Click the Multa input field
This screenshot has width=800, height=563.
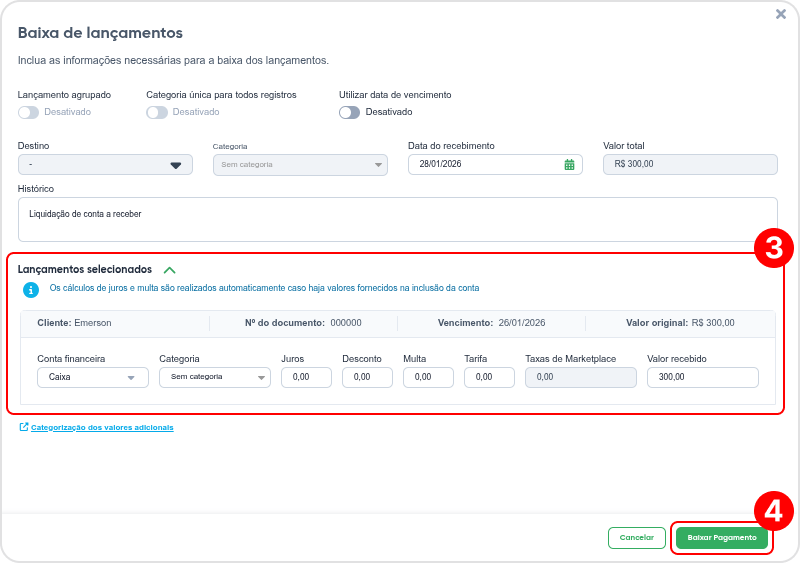428,377
